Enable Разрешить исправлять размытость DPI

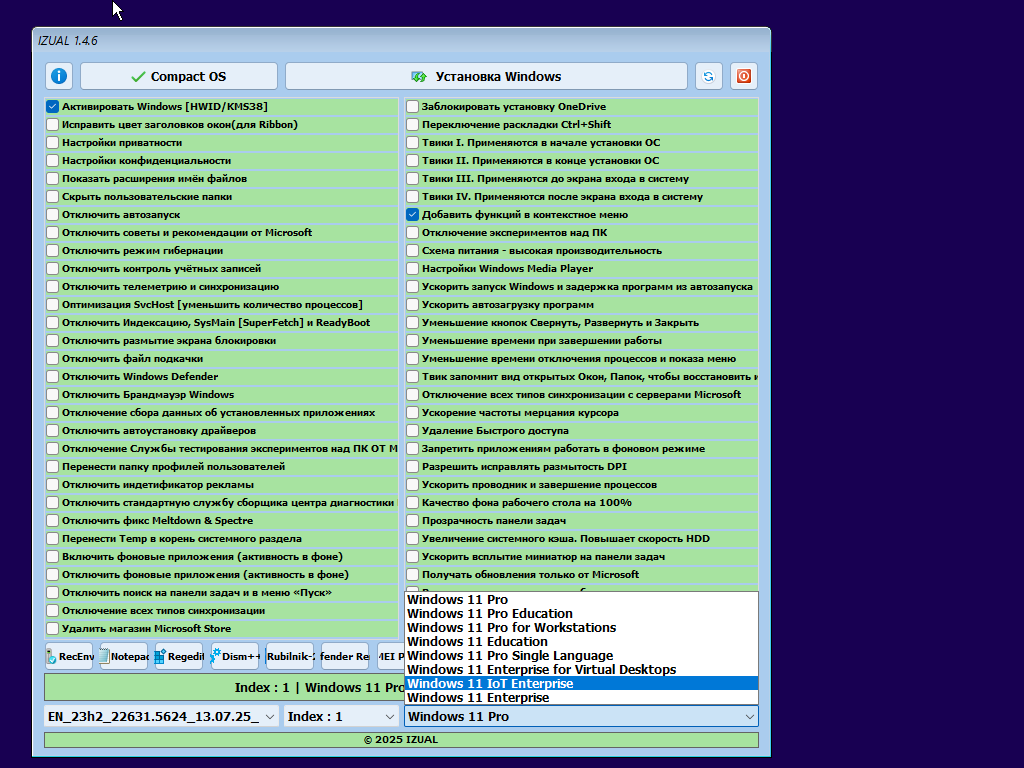413,467
